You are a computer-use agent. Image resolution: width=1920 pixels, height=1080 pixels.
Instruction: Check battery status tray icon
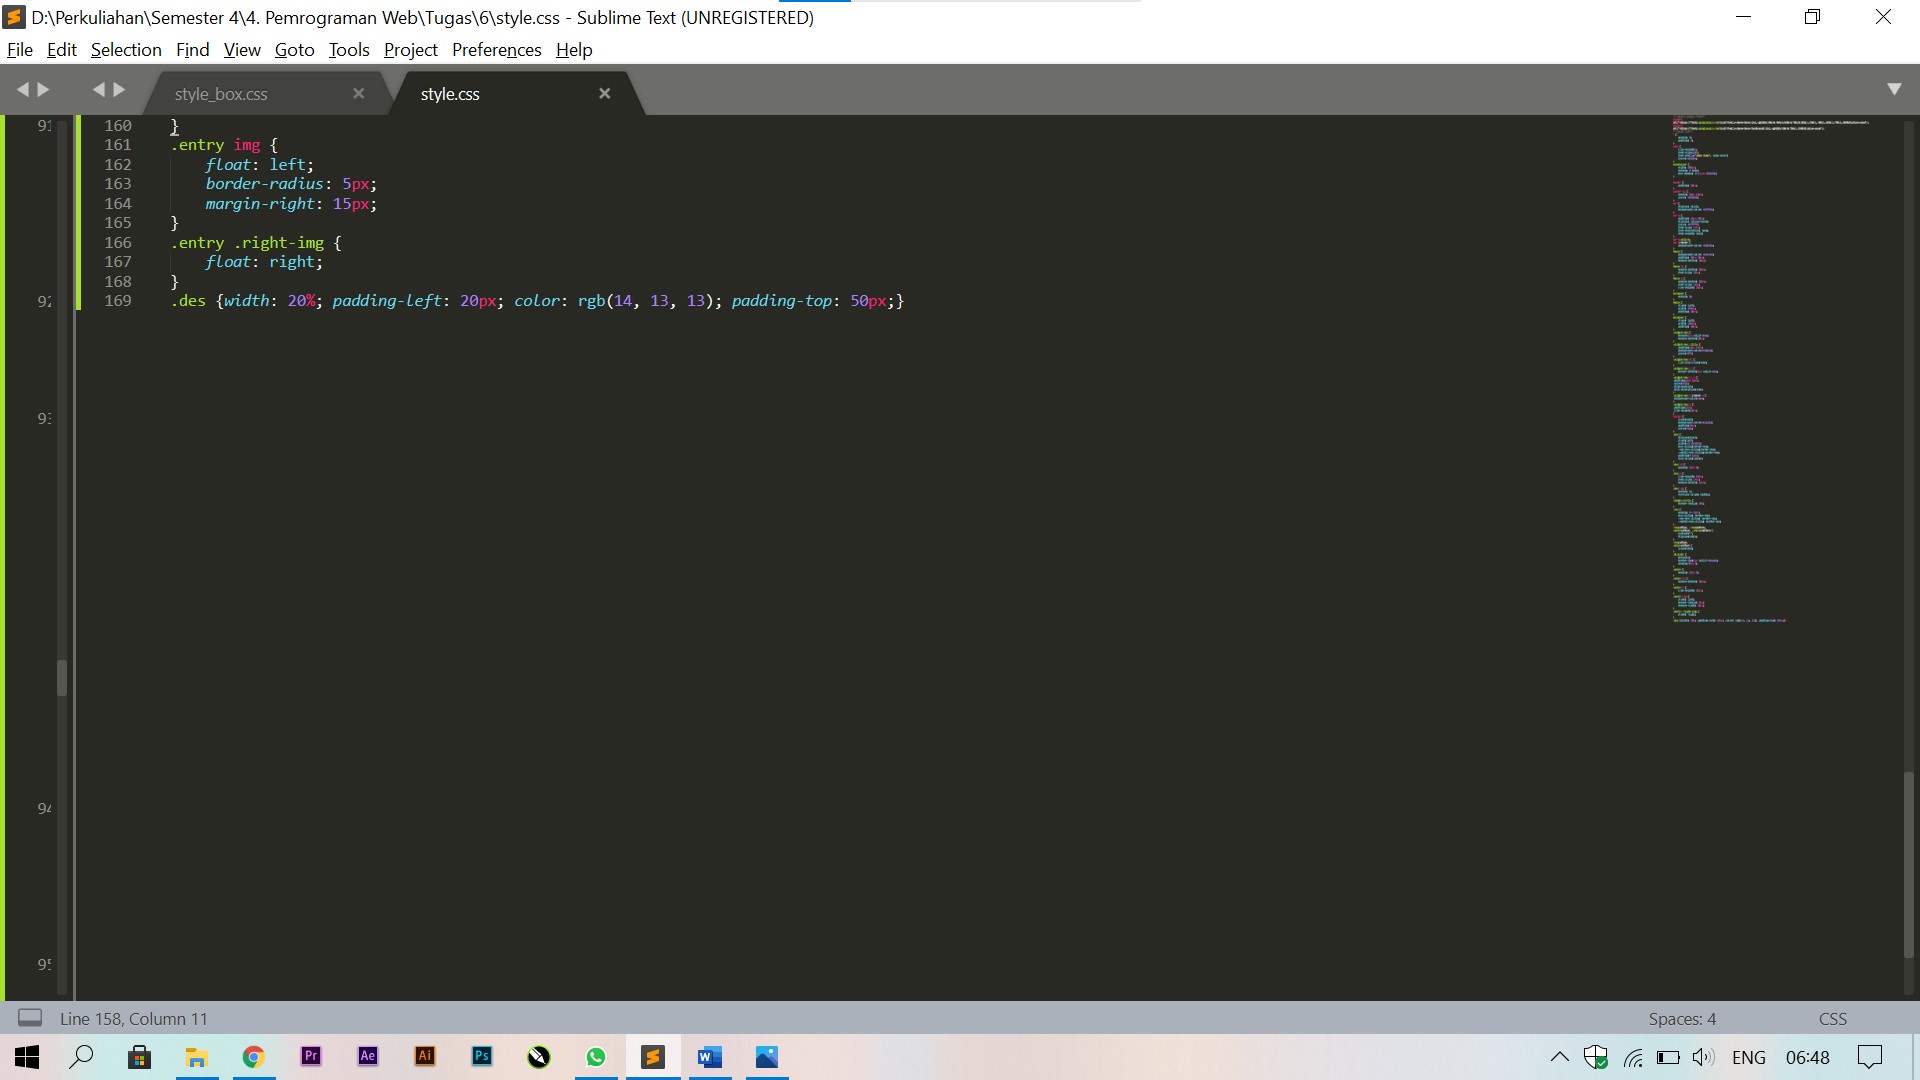coord(1668,1058)
